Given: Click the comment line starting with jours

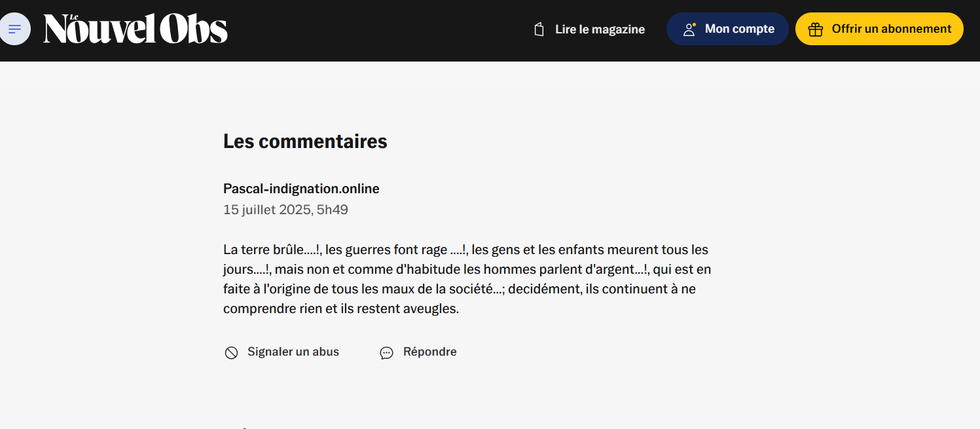Looking at the screenshot, I should [x=467, y=270].
